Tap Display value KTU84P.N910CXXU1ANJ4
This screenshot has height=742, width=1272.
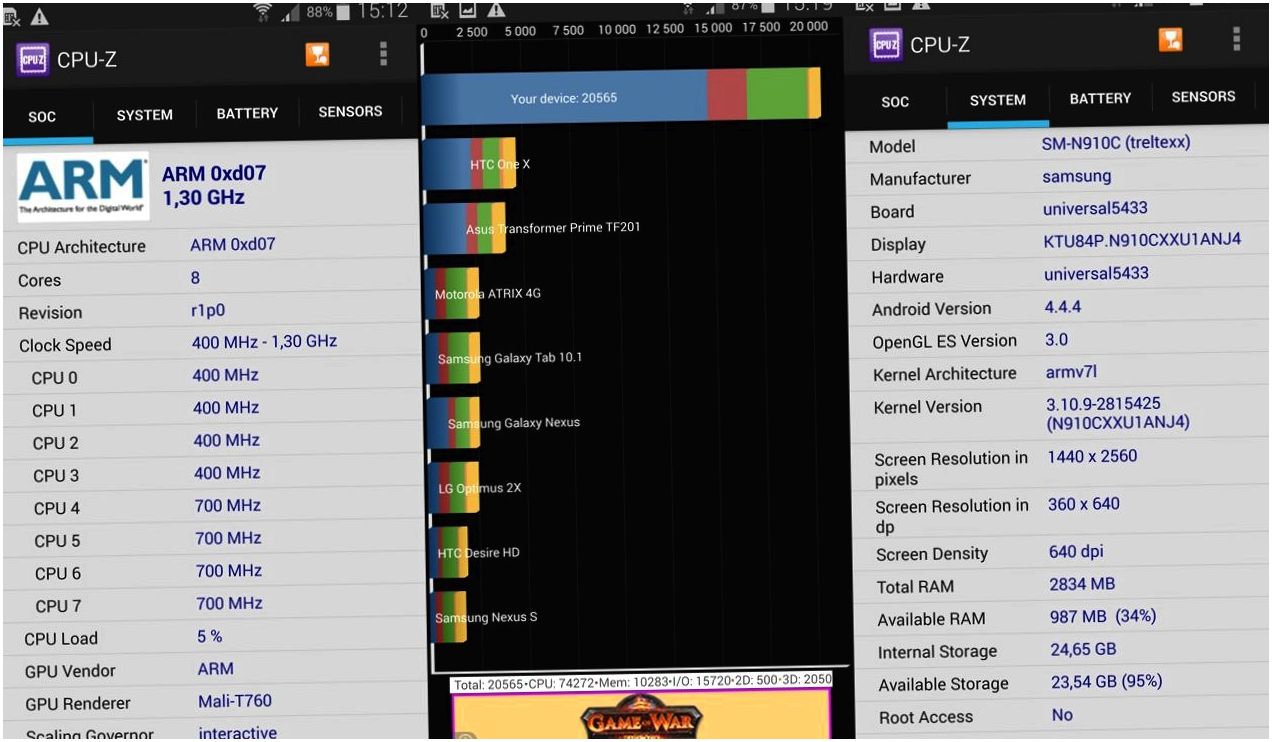[x=1142, y=240]
